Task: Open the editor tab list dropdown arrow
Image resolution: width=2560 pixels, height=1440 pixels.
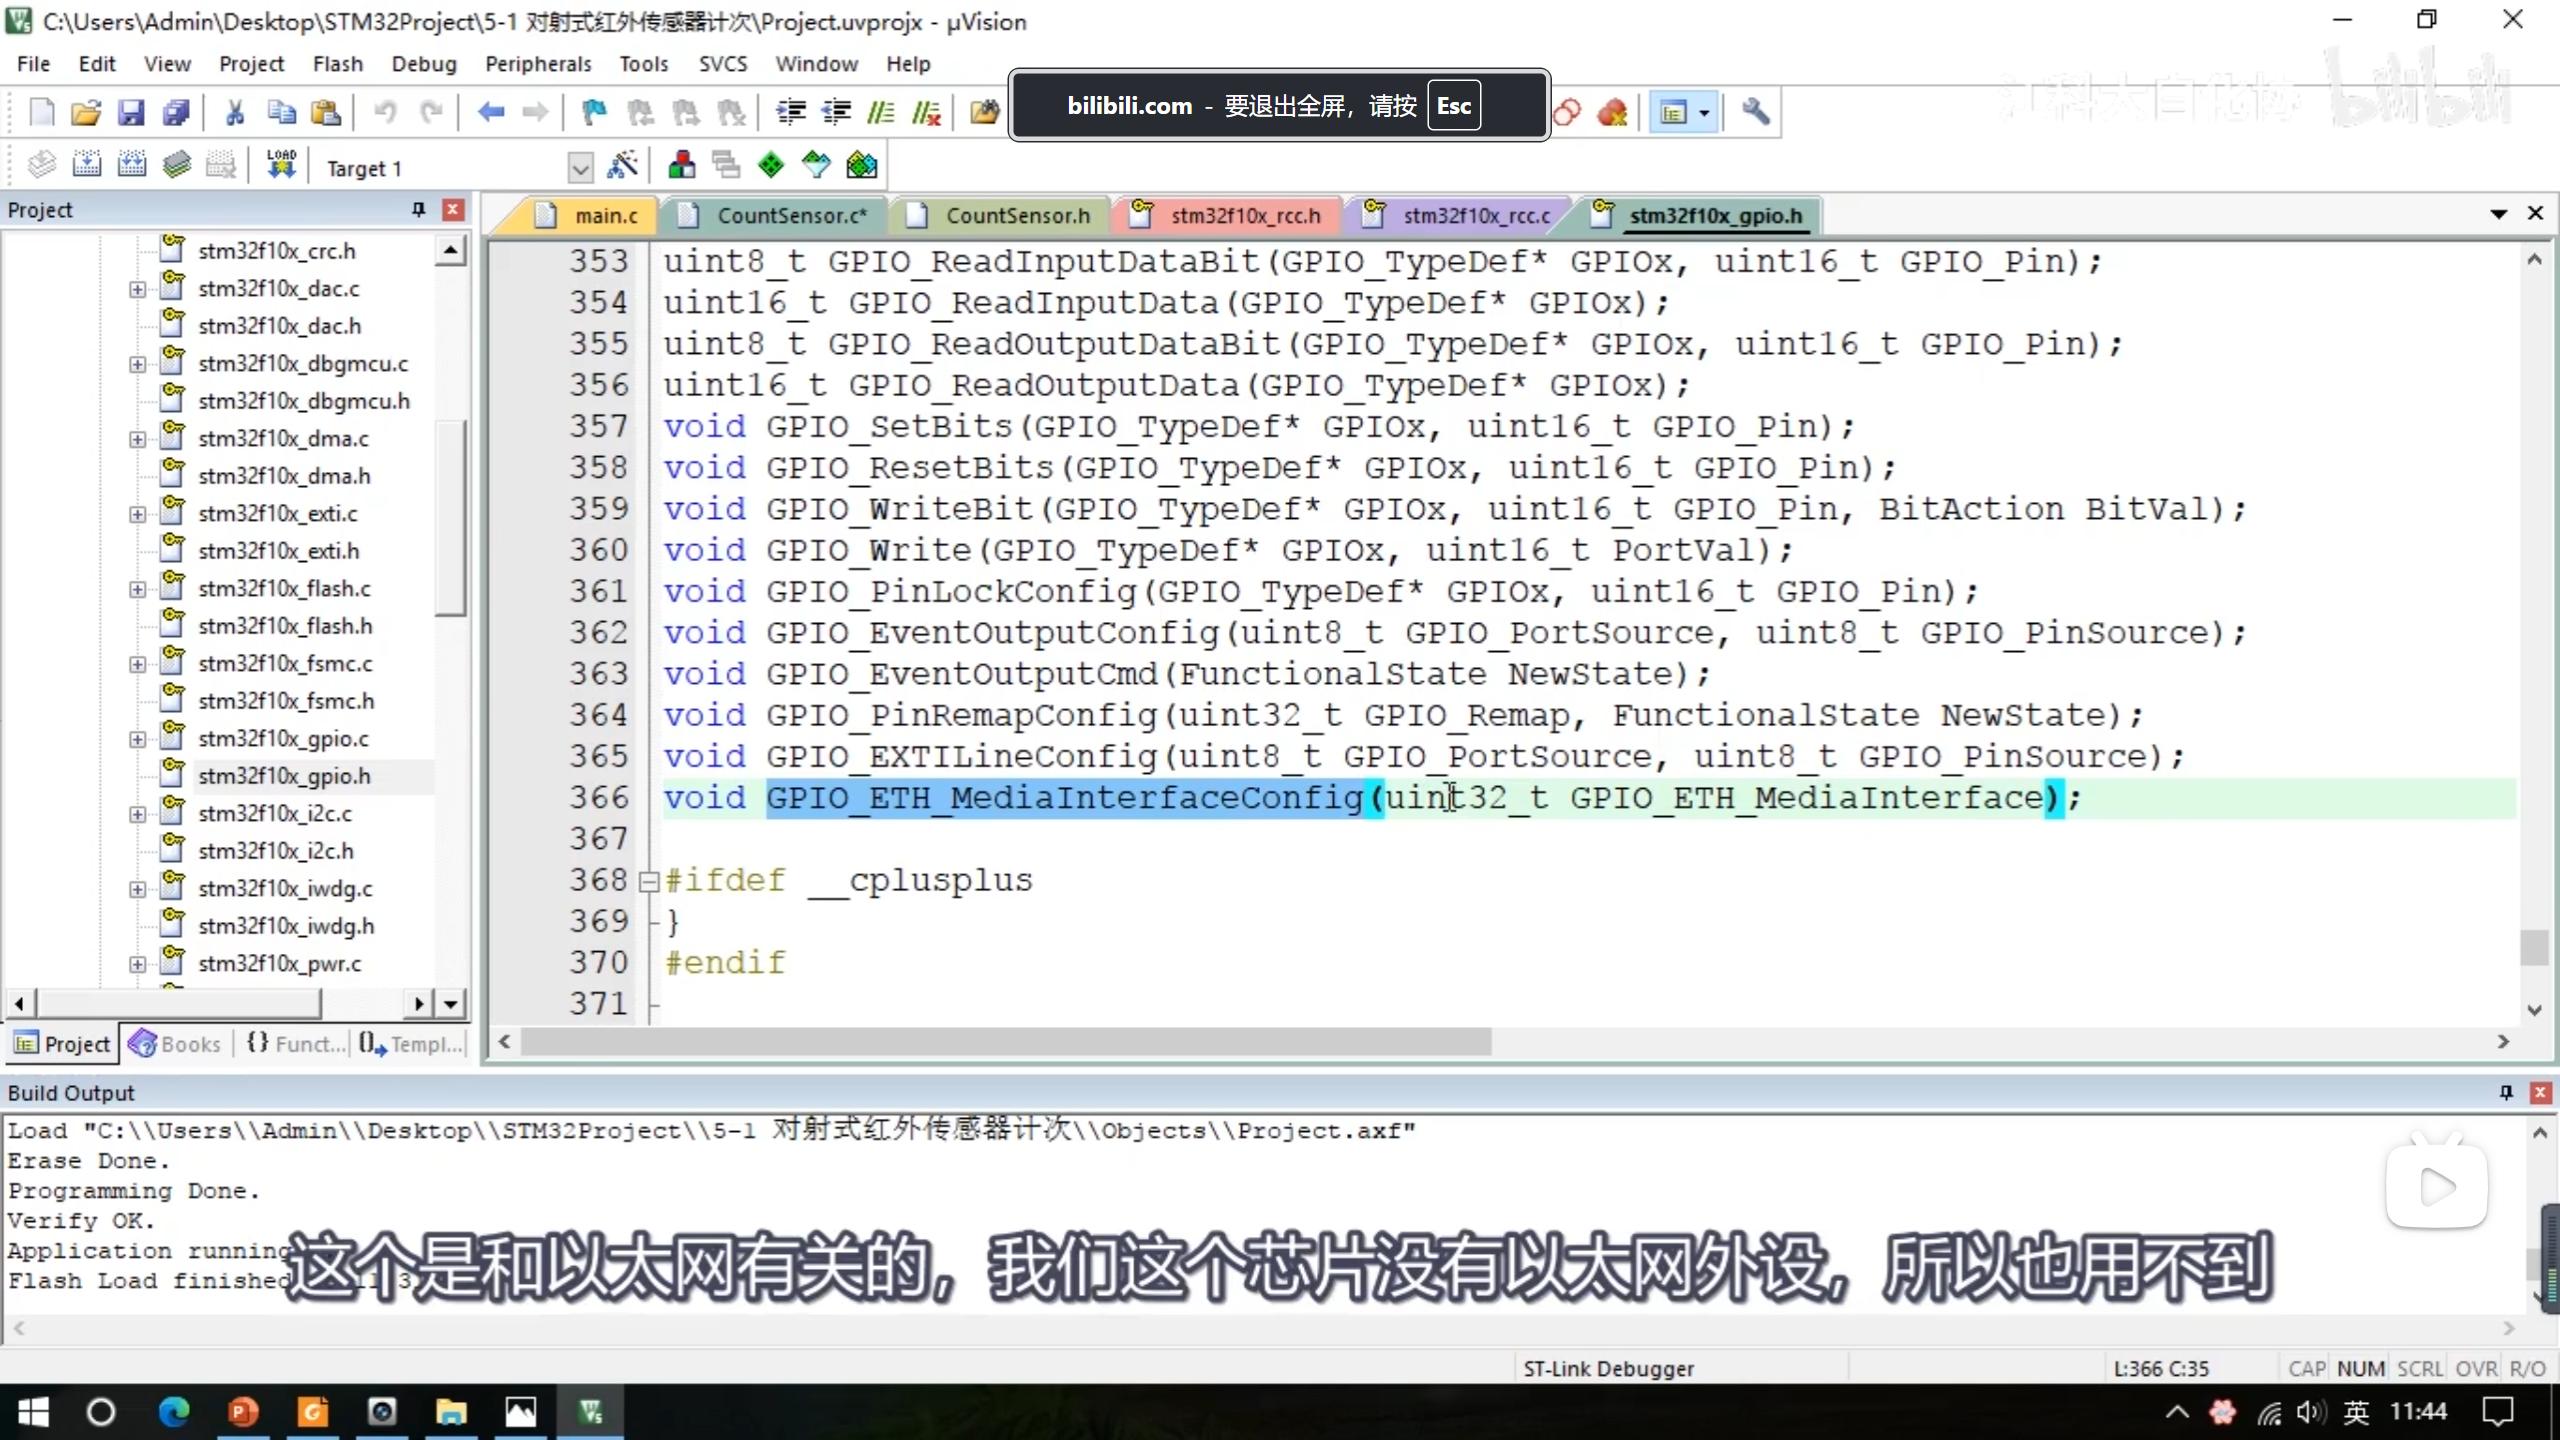Action: point(2498,213)
